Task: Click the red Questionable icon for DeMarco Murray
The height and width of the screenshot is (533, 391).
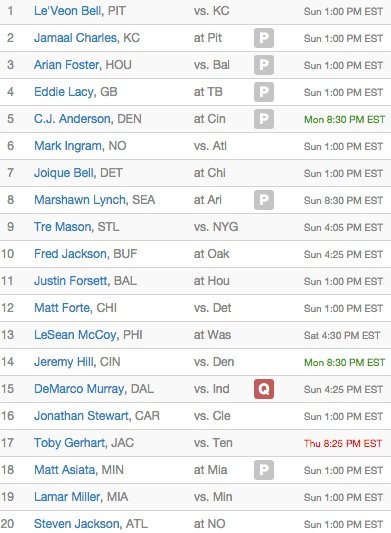Action: [264, 389]
